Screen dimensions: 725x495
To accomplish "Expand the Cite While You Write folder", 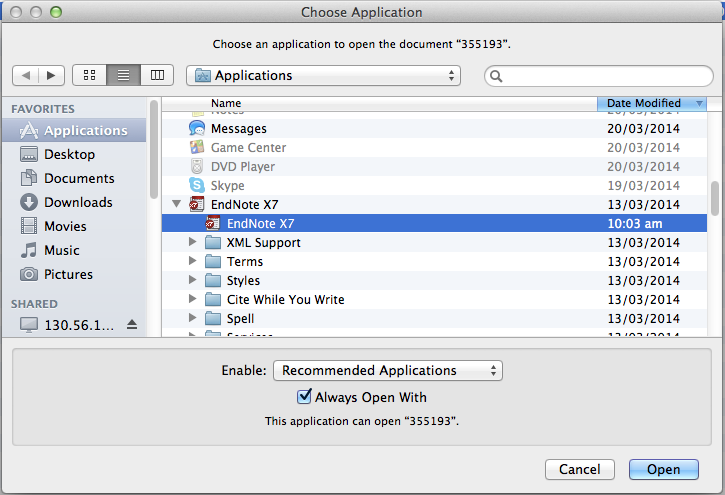I will pos(193,300).
